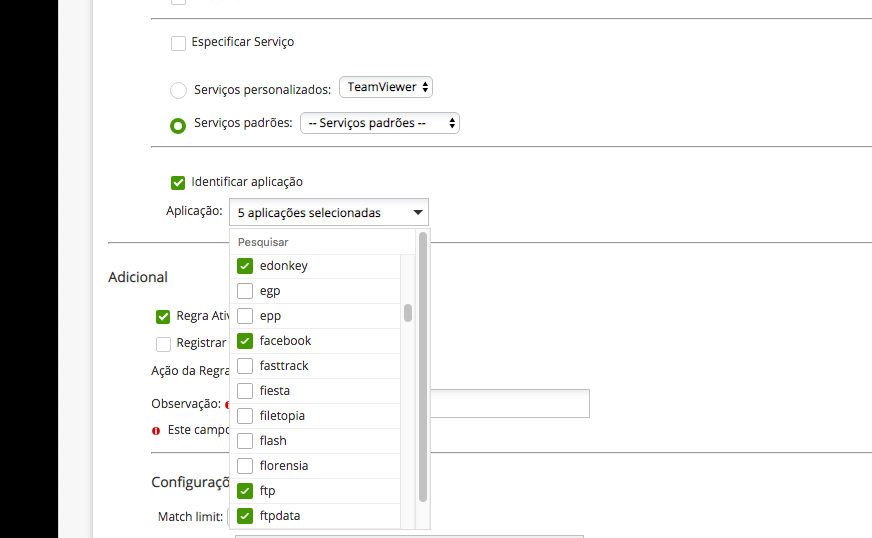
Task: Choose the Serviços padrões radio option
Action: tap(178, 125)
